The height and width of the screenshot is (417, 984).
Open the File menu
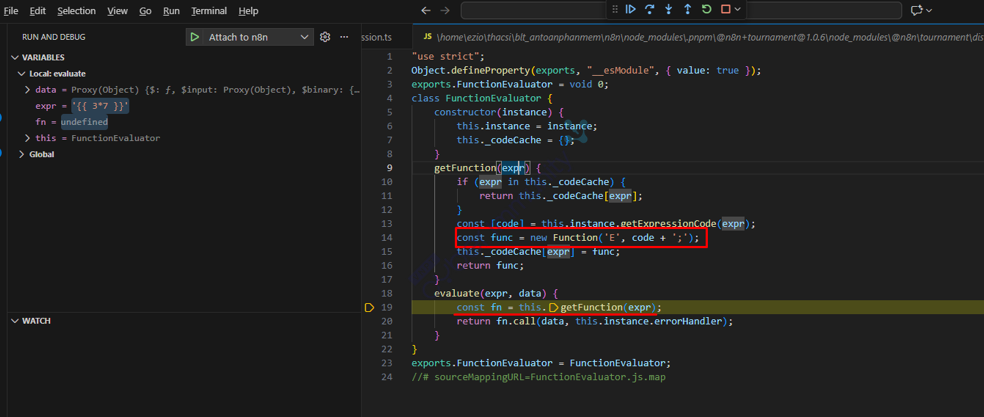[x=11, y=11]
